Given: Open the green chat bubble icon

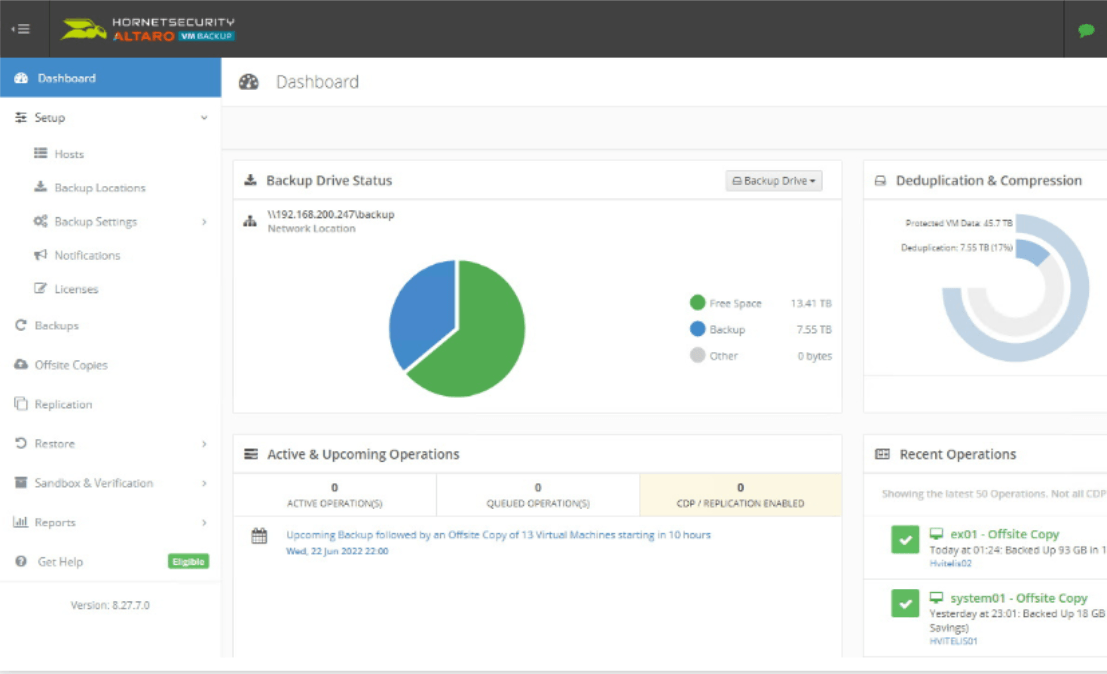Looking at the screenshot, I should pyautogui.click(x=1086, y=30).
